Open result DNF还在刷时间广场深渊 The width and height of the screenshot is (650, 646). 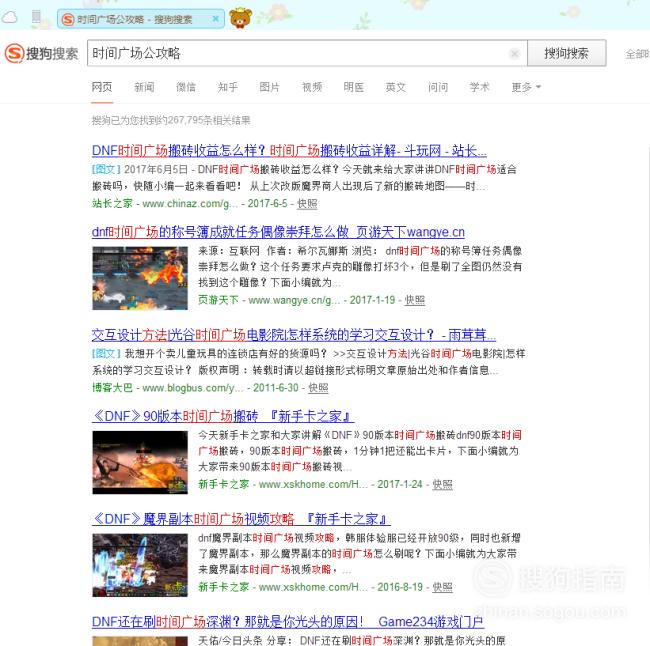pos(288,622)
